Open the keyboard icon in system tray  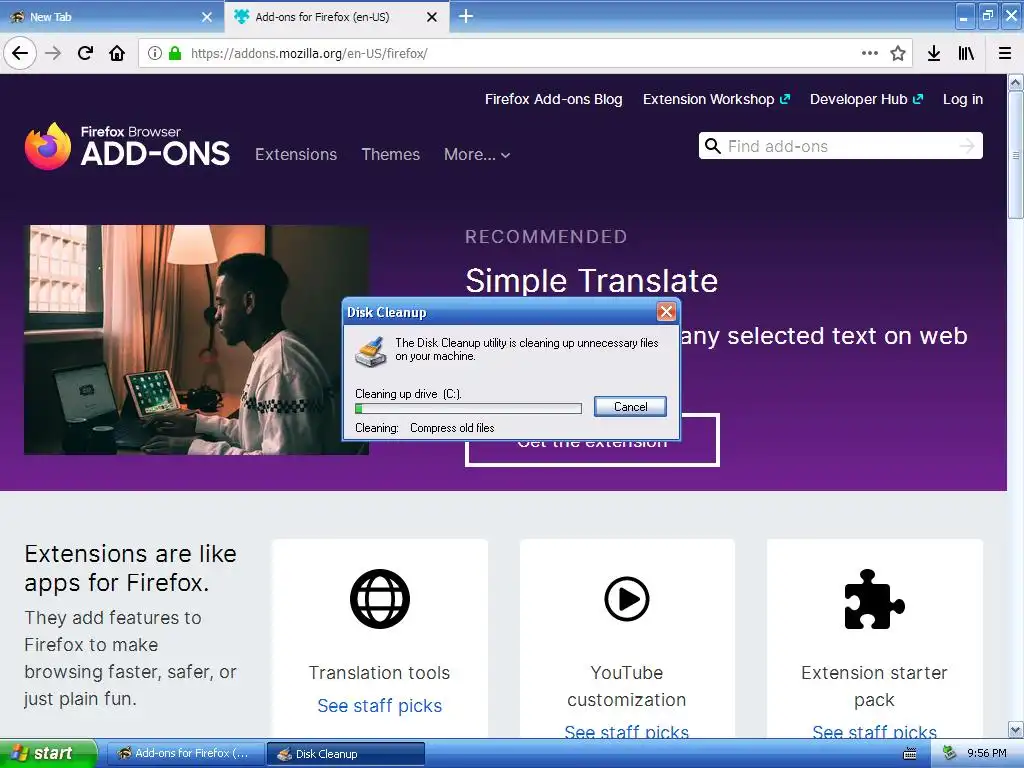tap(909, 754)
